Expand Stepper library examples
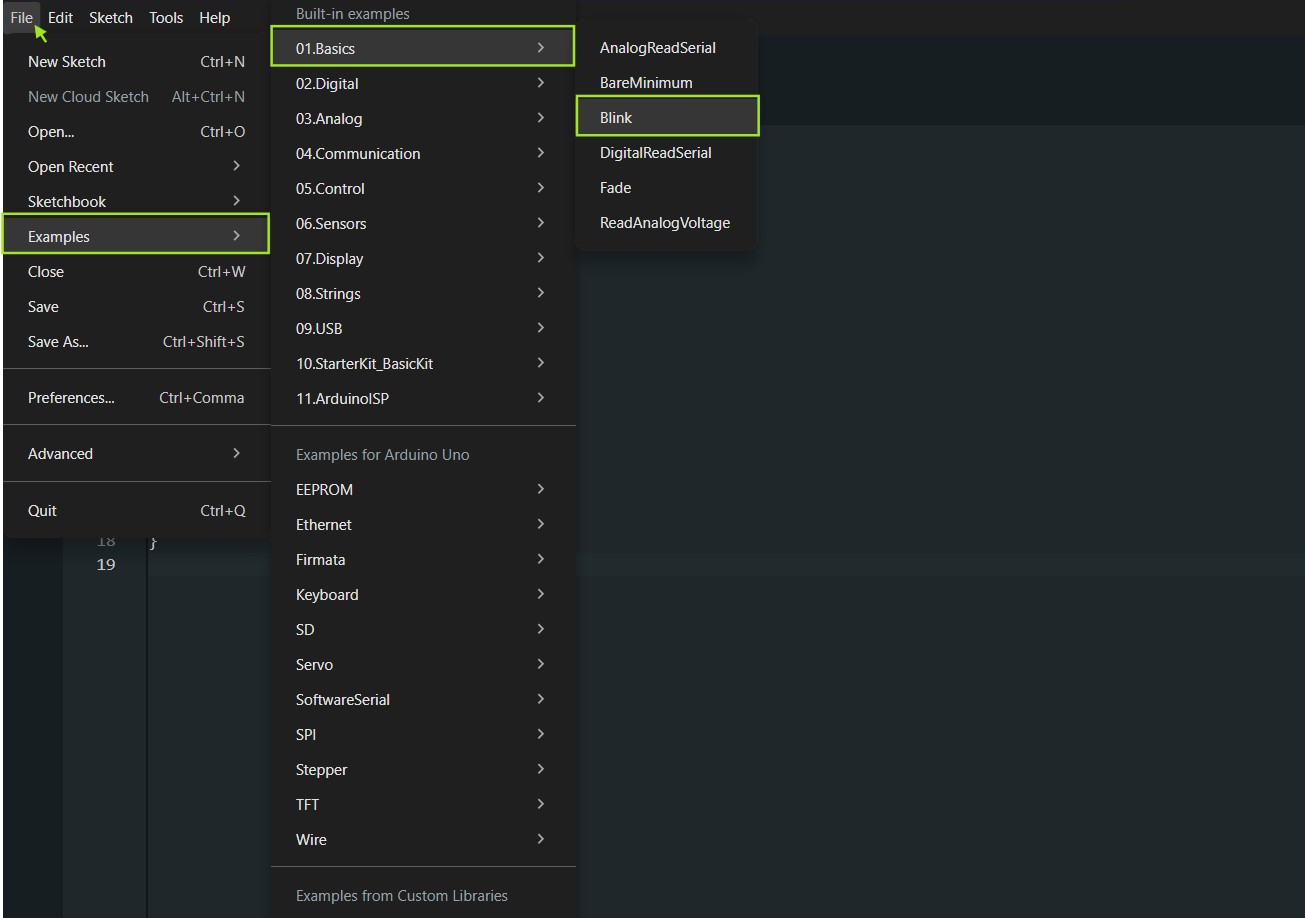The width and height of the screenshot is (1305, 918). (x=423, y=770)
